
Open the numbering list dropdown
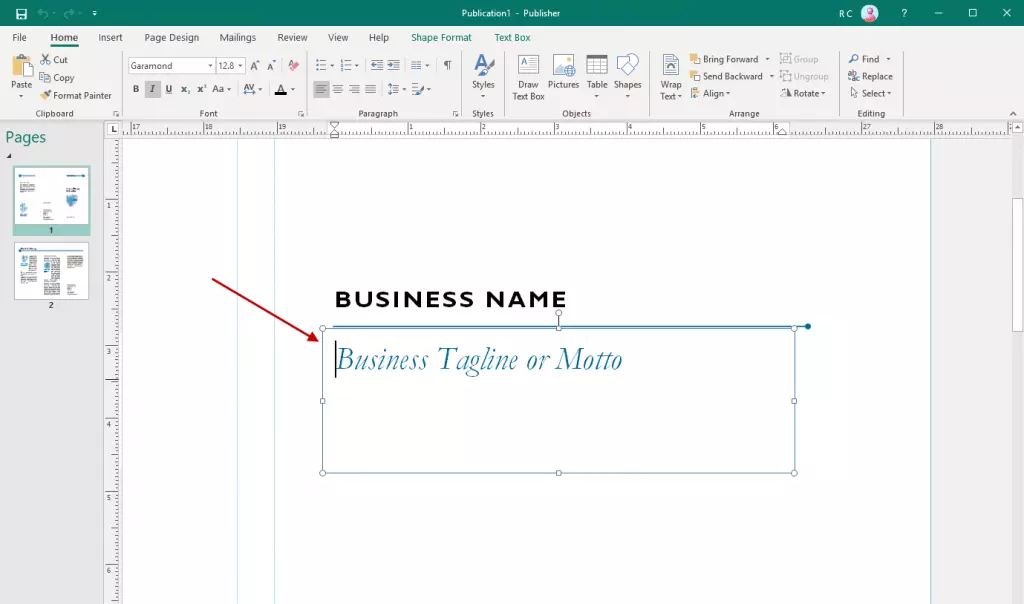pos(357,65)
